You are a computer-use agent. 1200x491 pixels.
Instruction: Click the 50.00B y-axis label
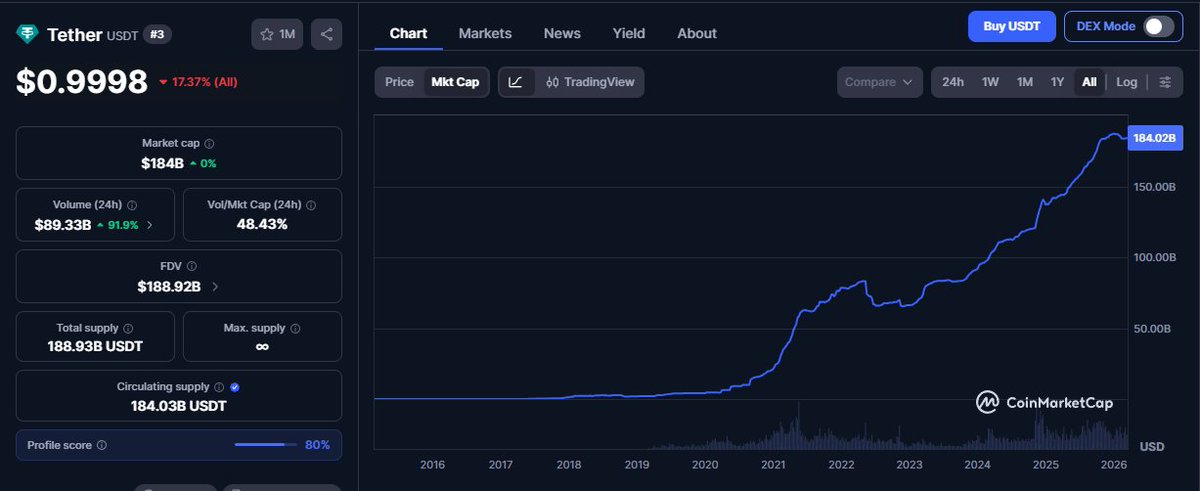tap(1154, 328)
